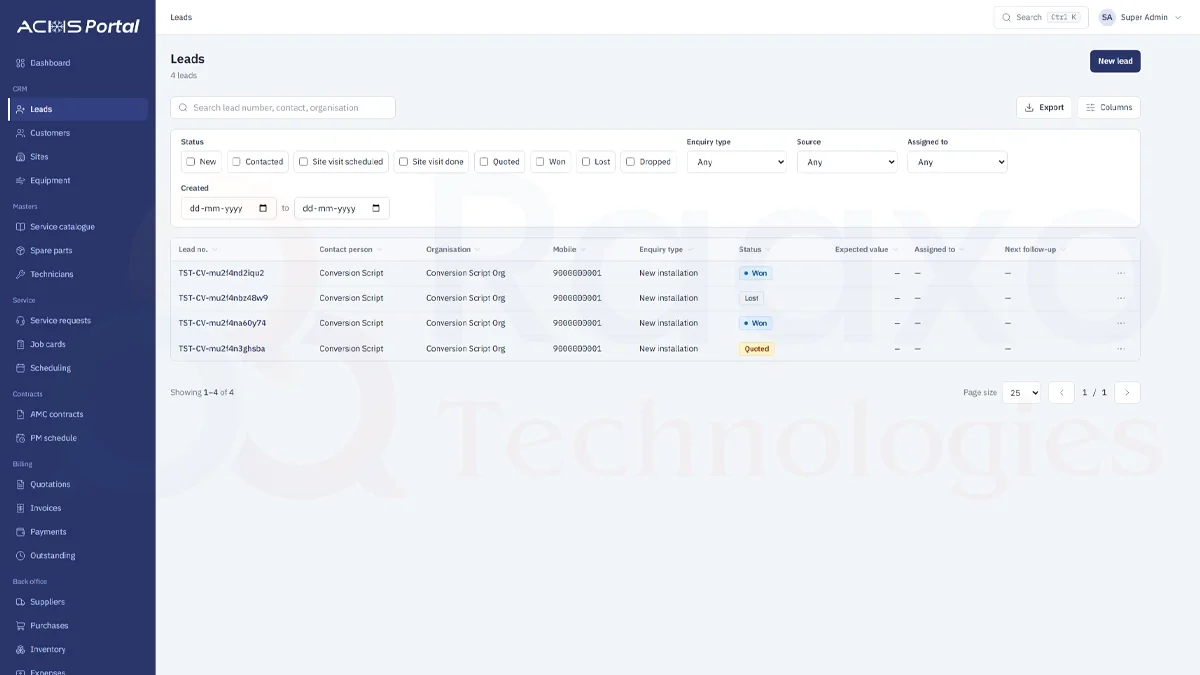
Task: Click the AMC contracts icon
Action: pyautogui.click(x=20, y=414)
